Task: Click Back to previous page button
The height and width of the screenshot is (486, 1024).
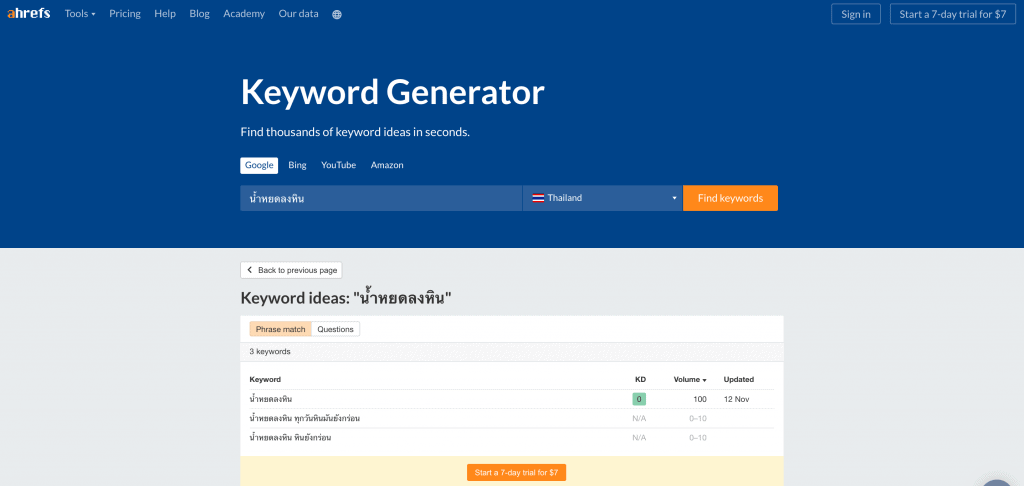Action: coord(291,270)
